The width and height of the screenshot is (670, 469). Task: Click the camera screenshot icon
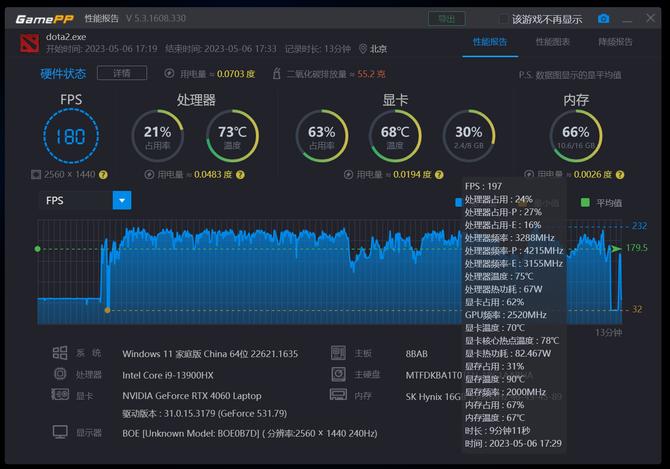tap(603, 18)
